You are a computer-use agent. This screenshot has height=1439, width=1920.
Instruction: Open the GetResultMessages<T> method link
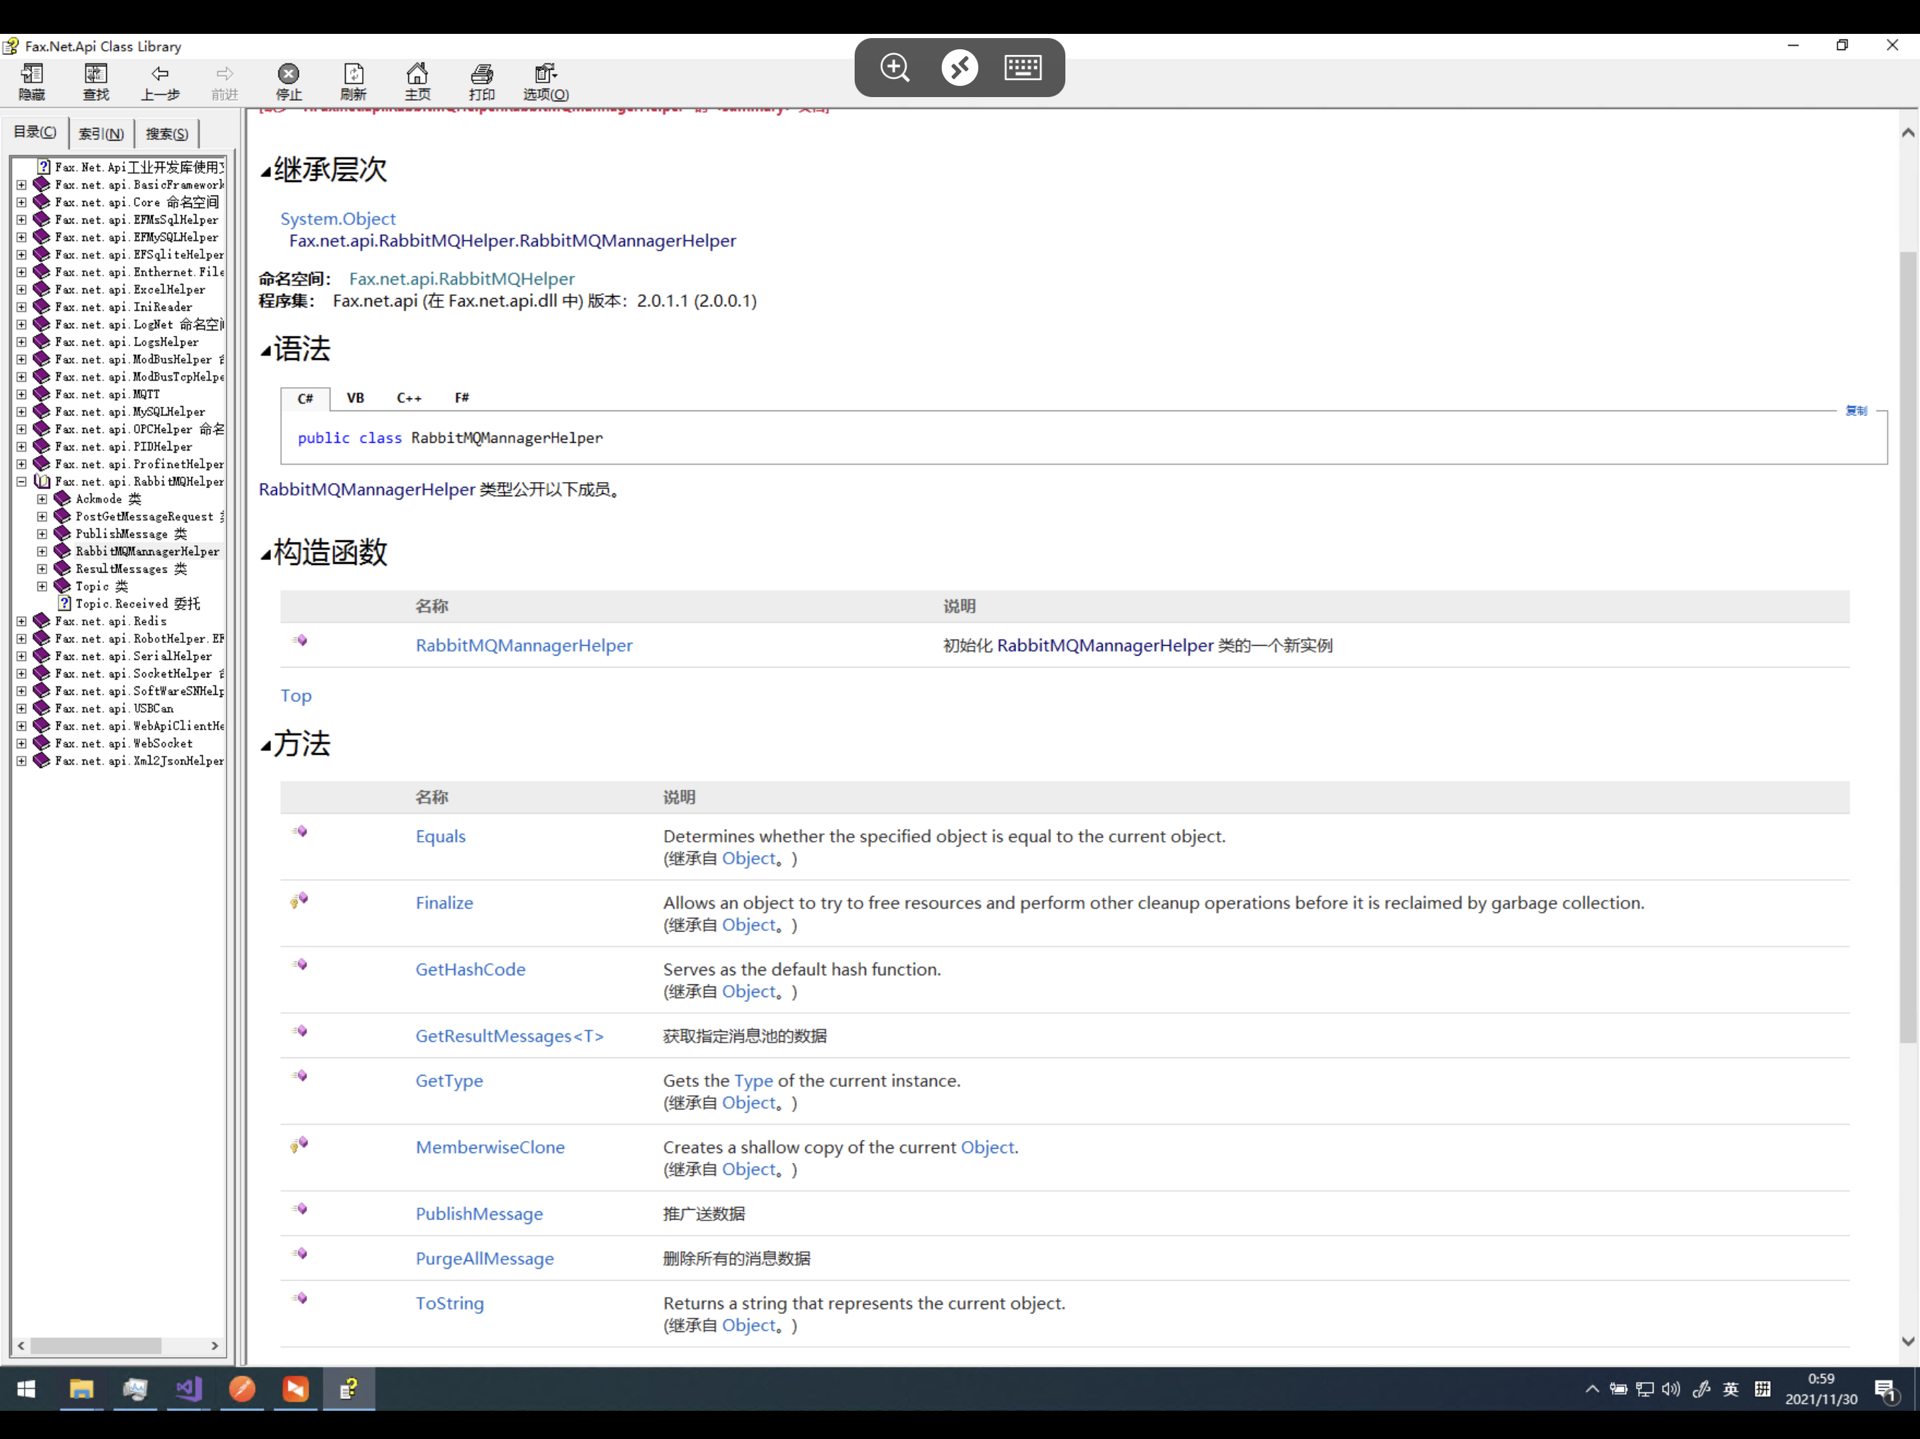tap(509, 1036)
